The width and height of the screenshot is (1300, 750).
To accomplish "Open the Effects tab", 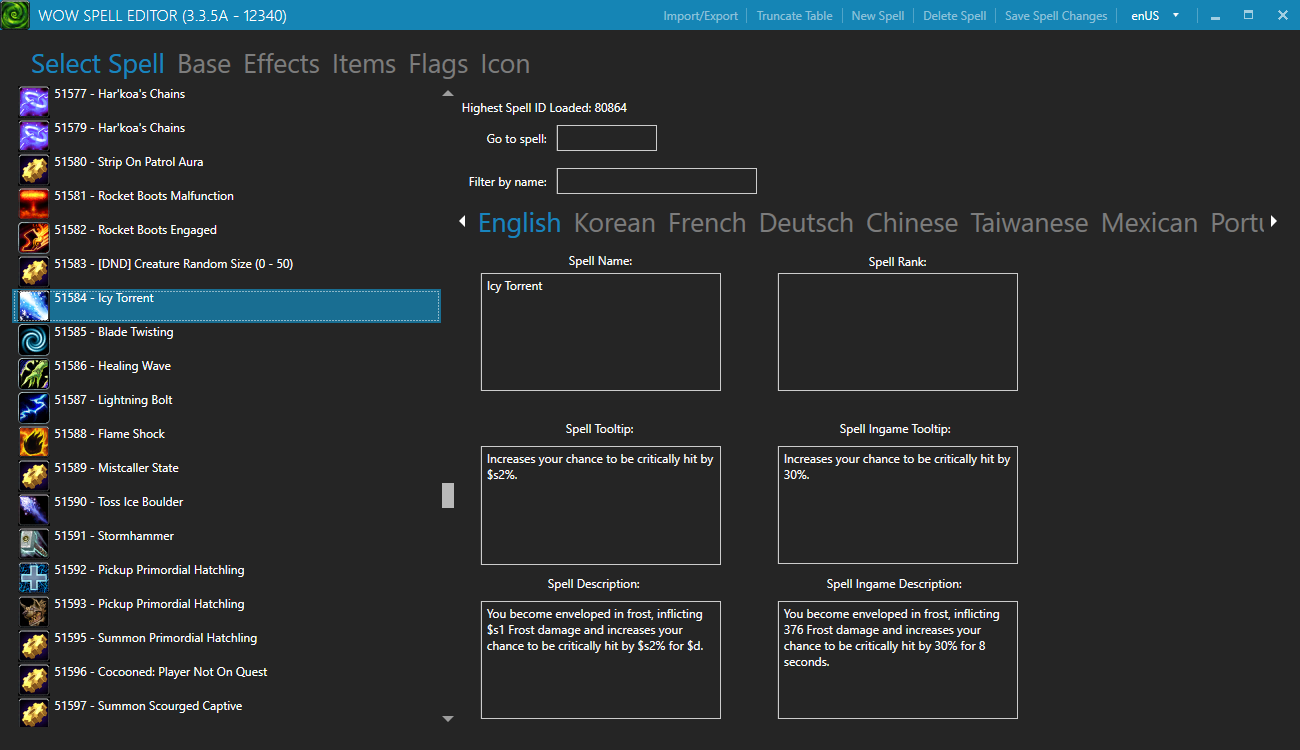I will (x=282, y=64).
